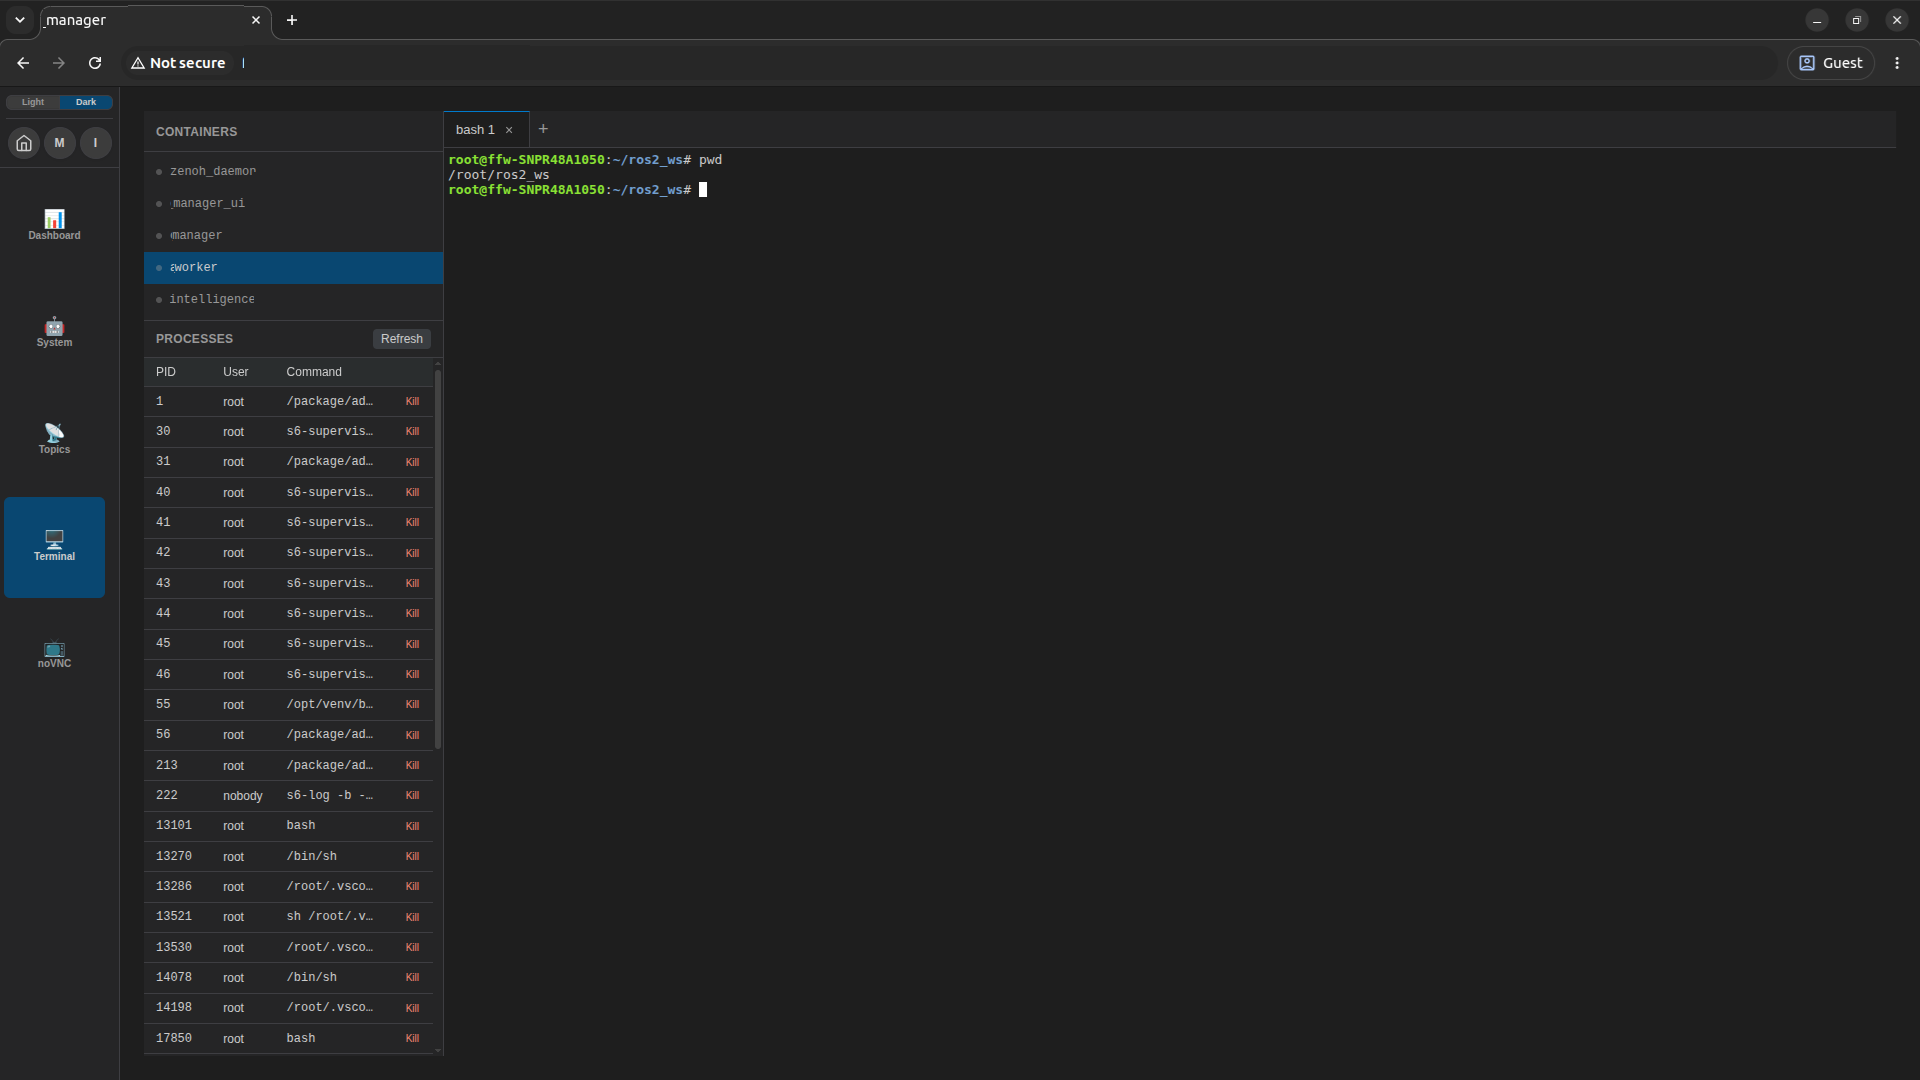Switch to the bash 1 tab

[476, 130]
